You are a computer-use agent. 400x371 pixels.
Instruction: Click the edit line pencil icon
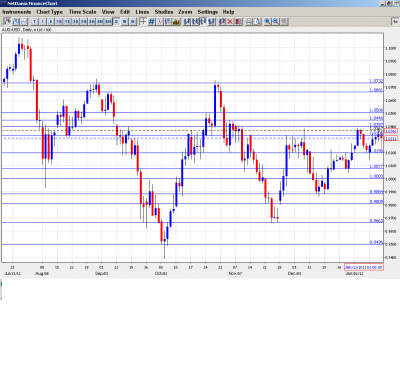pos(222,22)
